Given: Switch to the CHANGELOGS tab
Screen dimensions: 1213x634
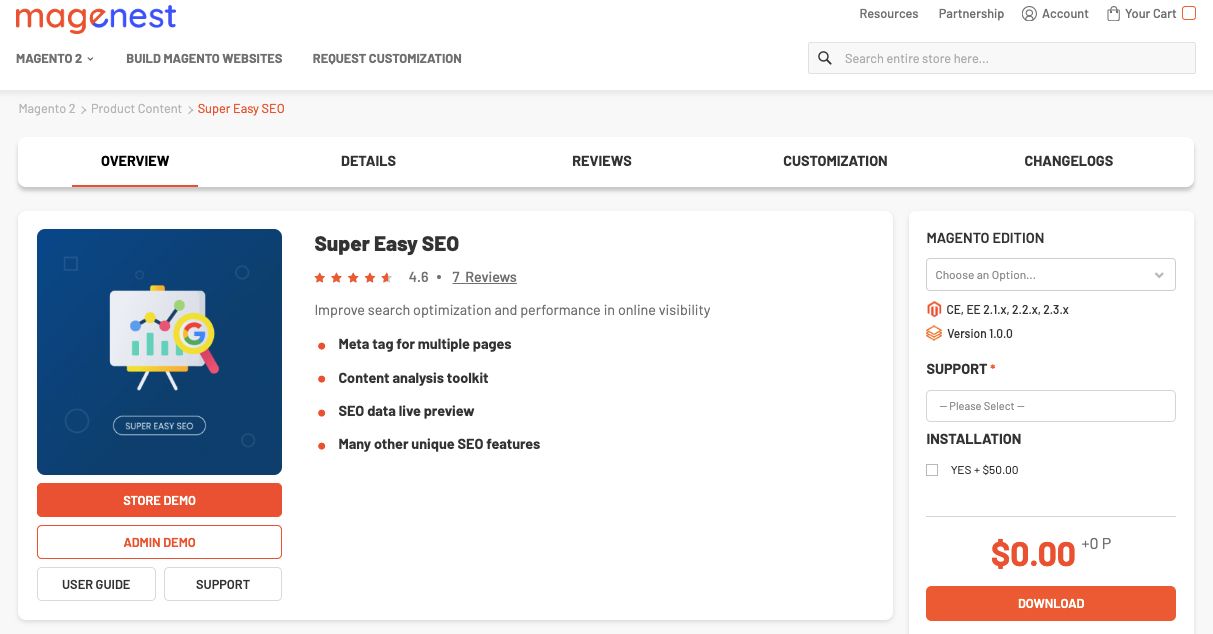Looking at the screenshot, I should coord(1068,161).
